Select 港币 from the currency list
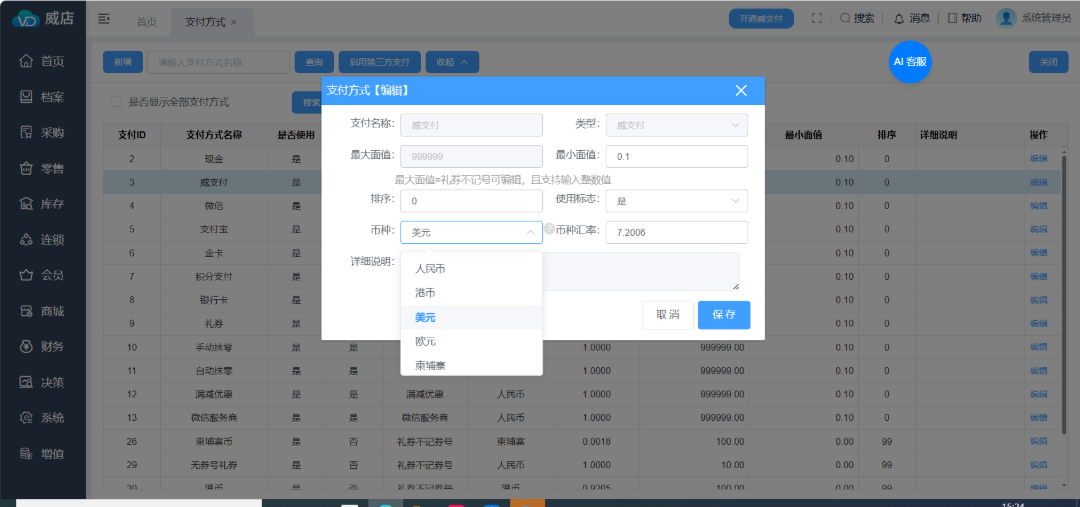1080x507 pixels. [426, 293]
